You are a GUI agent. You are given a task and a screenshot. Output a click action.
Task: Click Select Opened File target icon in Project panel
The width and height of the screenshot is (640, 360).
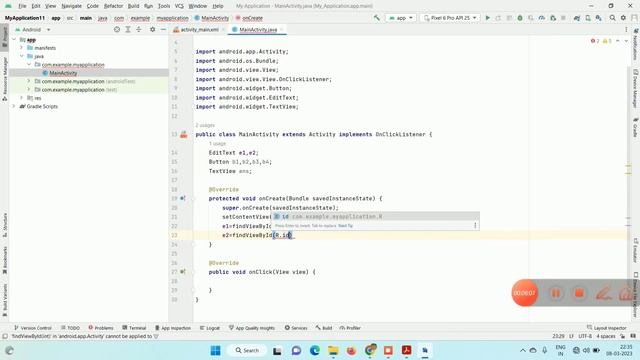[117, 29]
